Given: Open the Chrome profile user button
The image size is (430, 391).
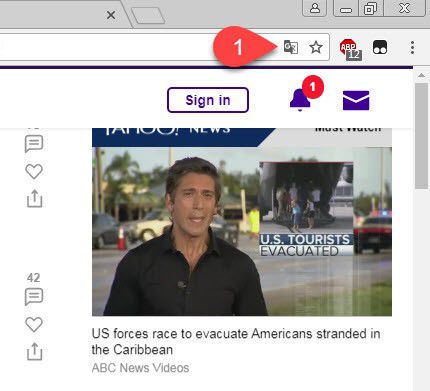Looking at the screenshot, I should (315, 8).
